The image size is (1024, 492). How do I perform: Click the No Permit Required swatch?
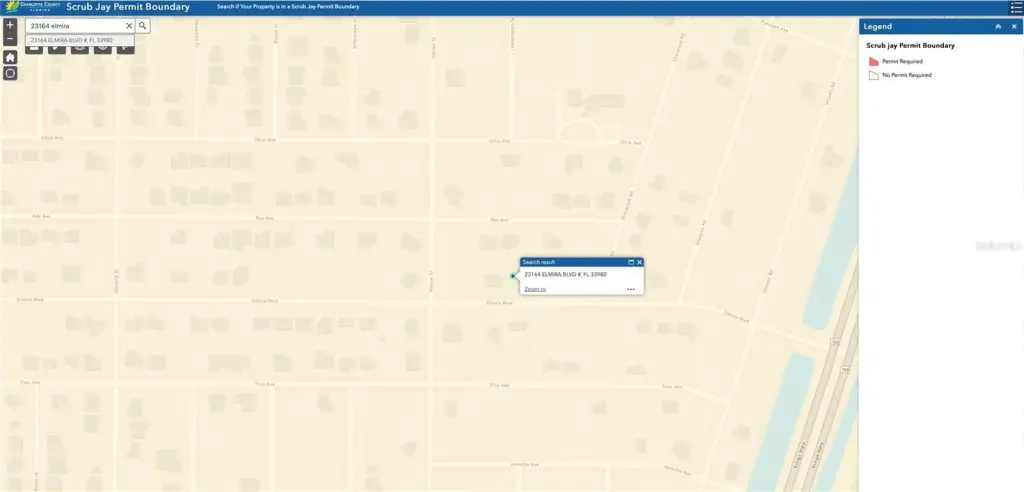click(873, 75)
